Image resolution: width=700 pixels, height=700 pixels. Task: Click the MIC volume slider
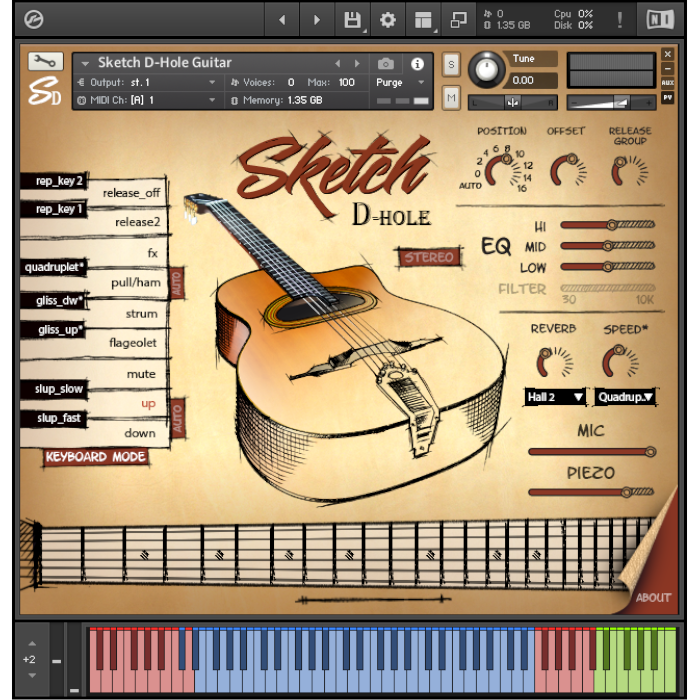point(592,452)
